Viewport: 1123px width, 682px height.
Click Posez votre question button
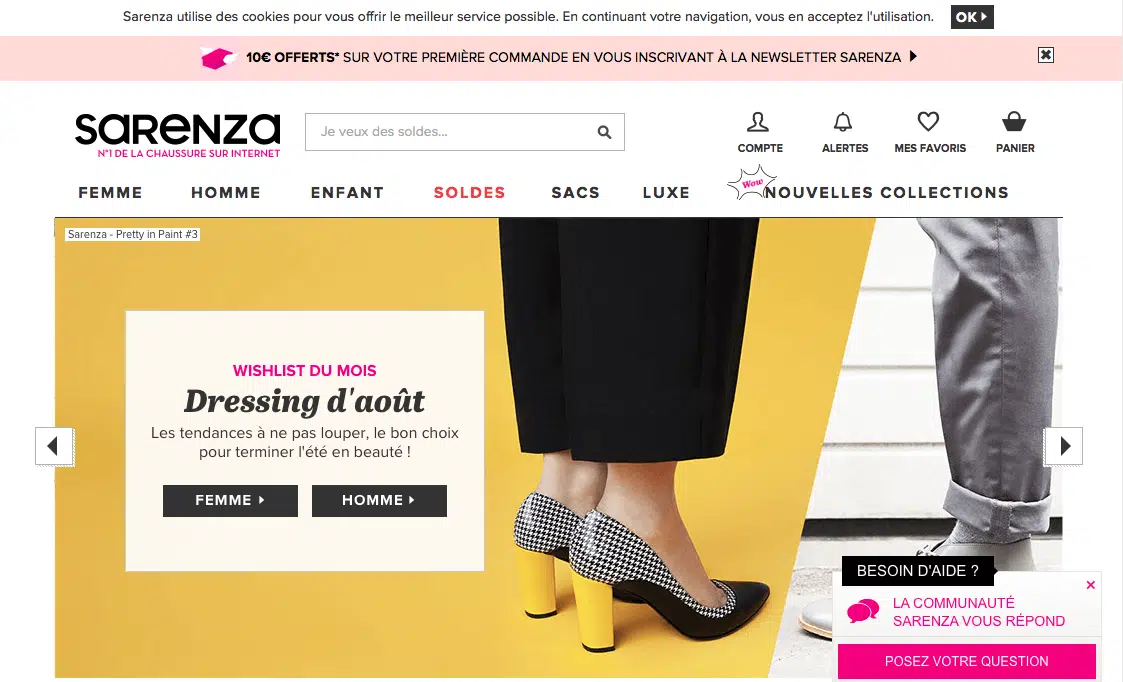[966, 661]
